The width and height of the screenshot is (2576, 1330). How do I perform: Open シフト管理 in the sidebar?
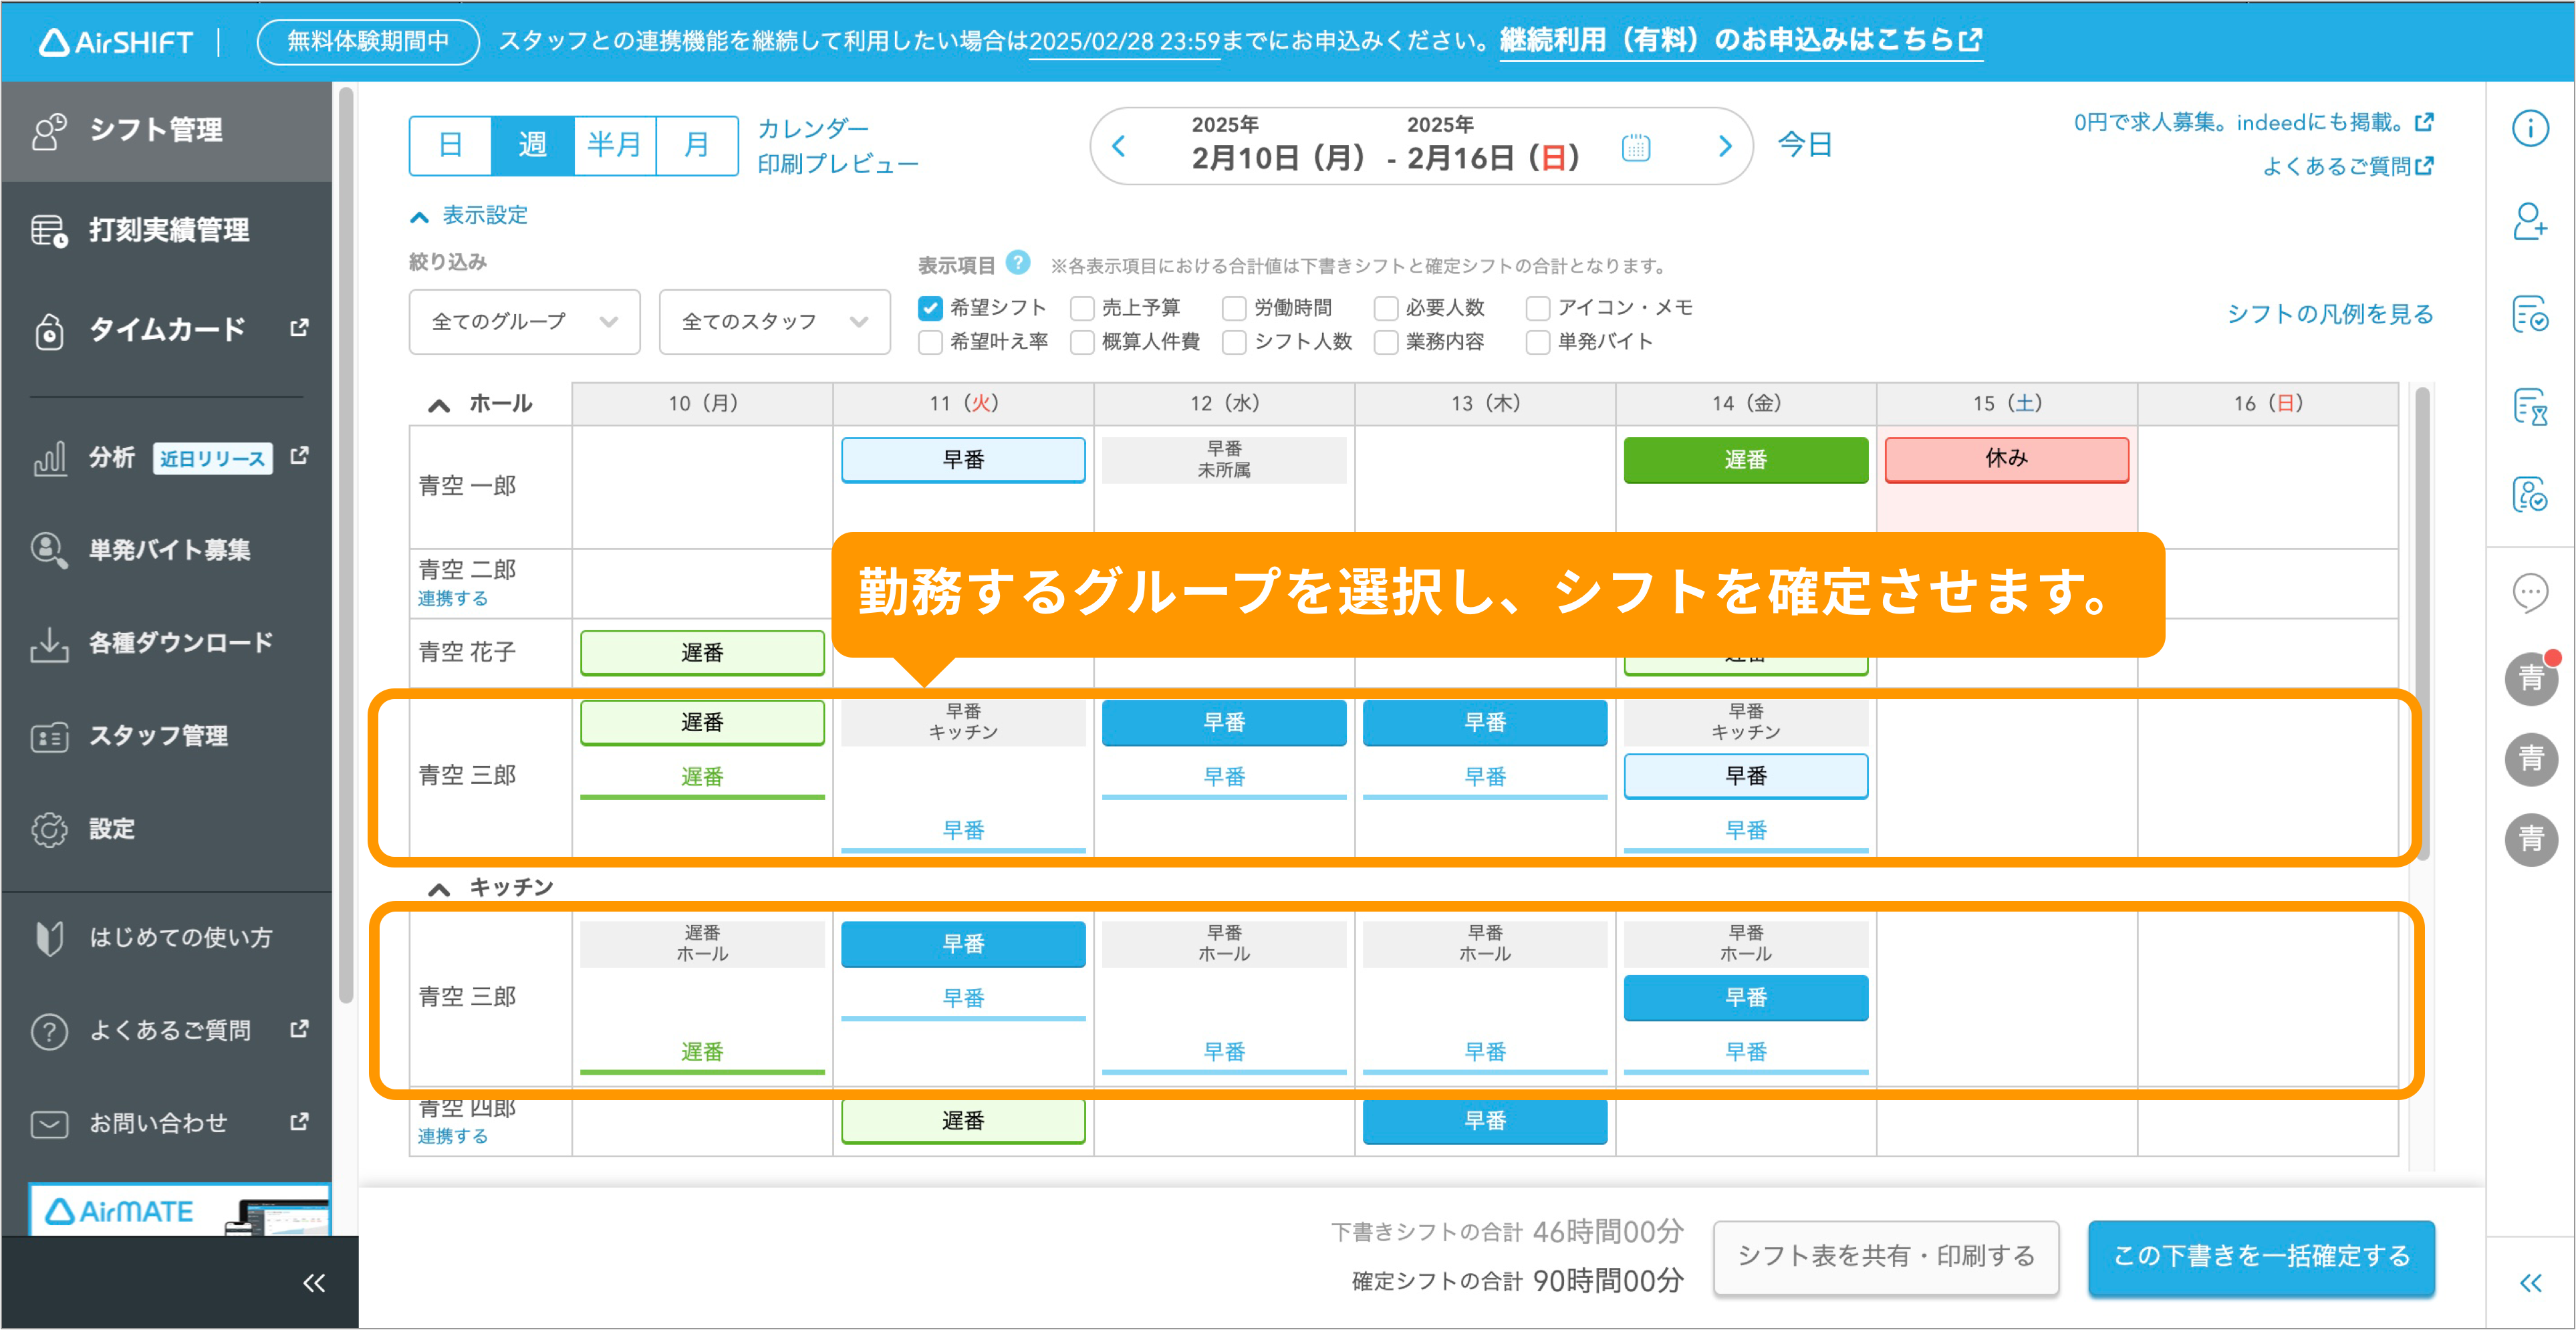[x=166, y=131]
